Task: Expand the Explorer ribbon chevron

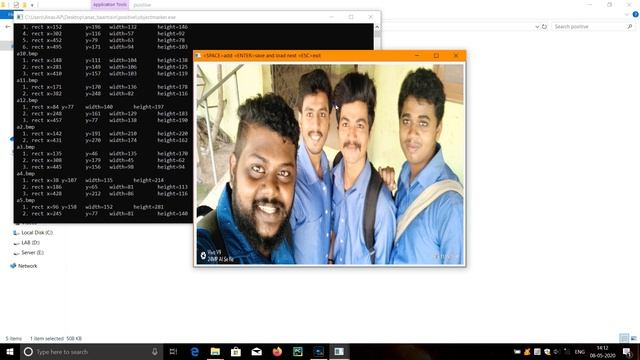Action: (x=627, y=14)
